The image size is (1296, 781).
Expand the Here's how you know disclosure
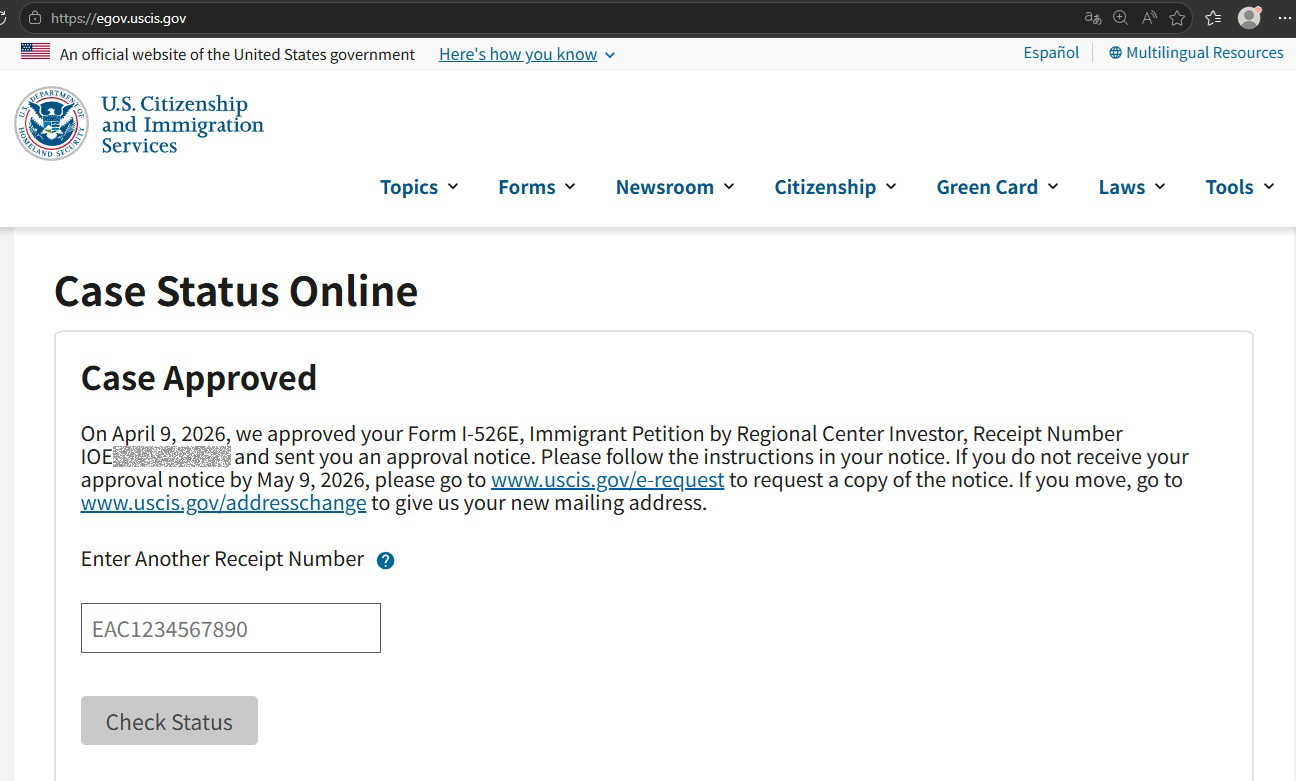(527, 55)
